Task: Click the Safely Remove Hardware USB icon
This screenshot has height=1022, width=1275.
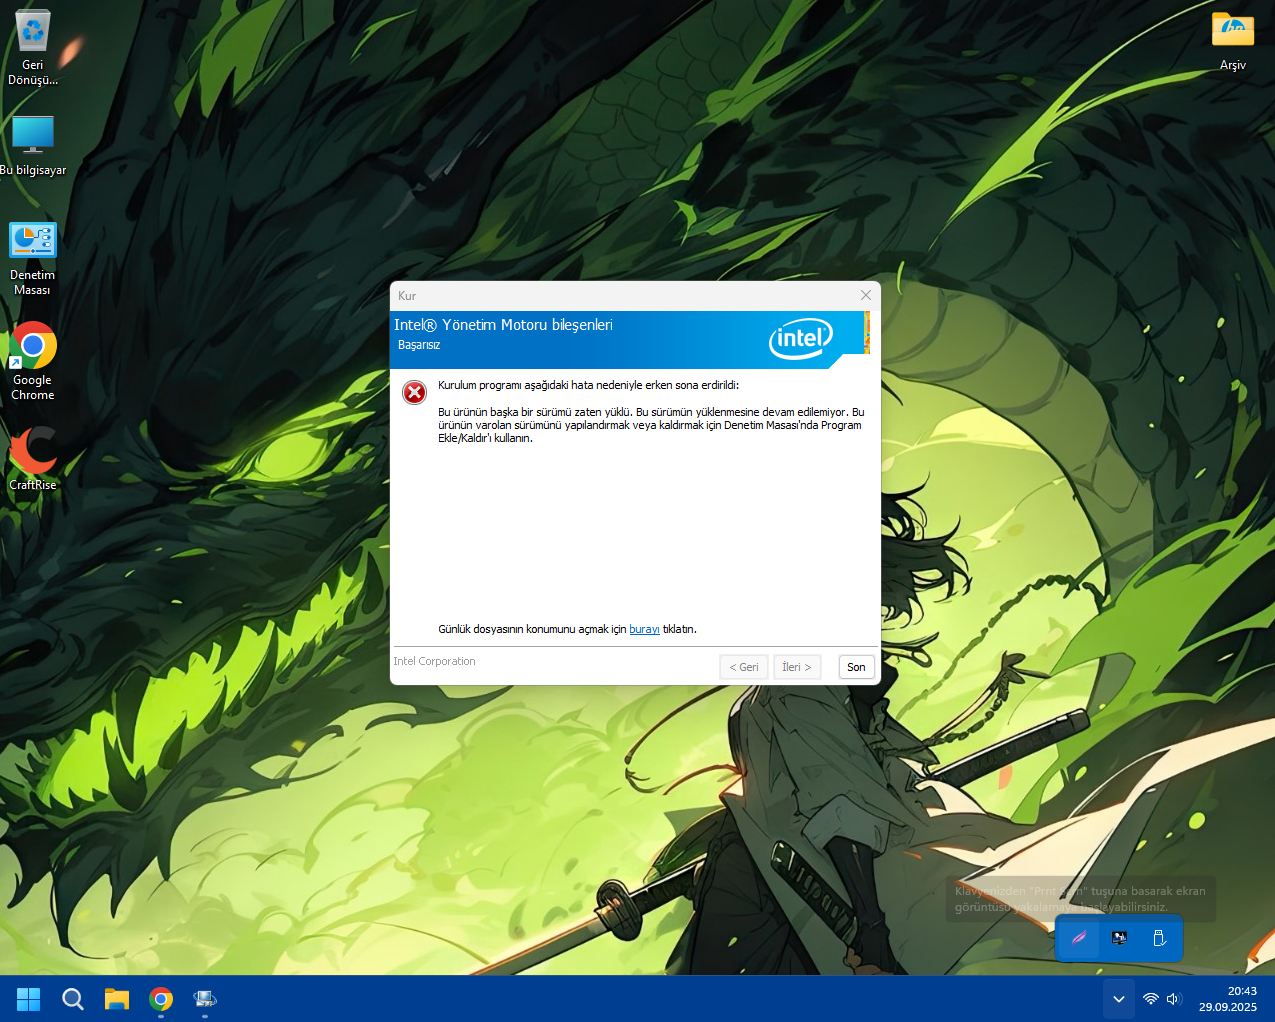Action: (1159, 938)
